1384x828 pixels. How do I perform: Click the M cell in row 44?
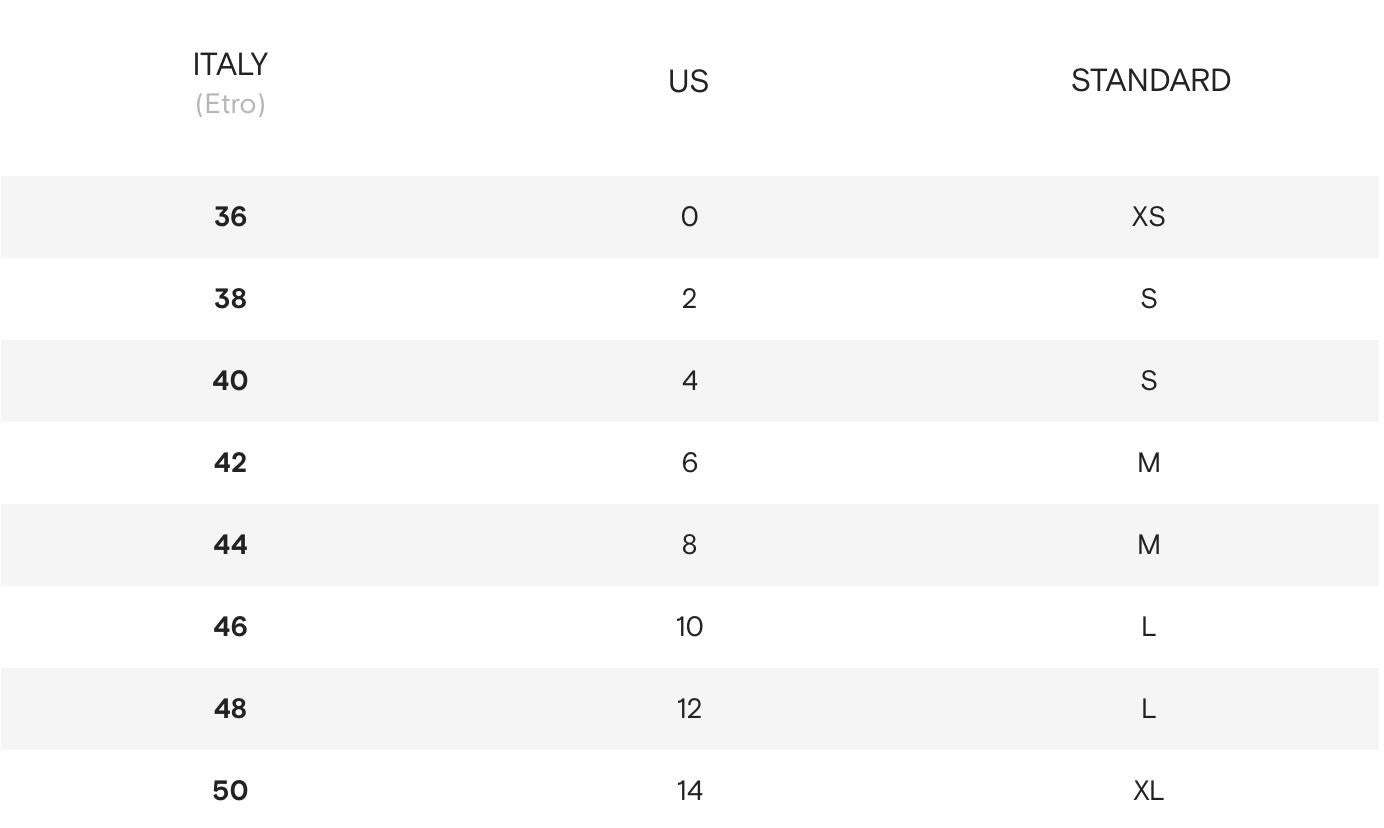1148,545
